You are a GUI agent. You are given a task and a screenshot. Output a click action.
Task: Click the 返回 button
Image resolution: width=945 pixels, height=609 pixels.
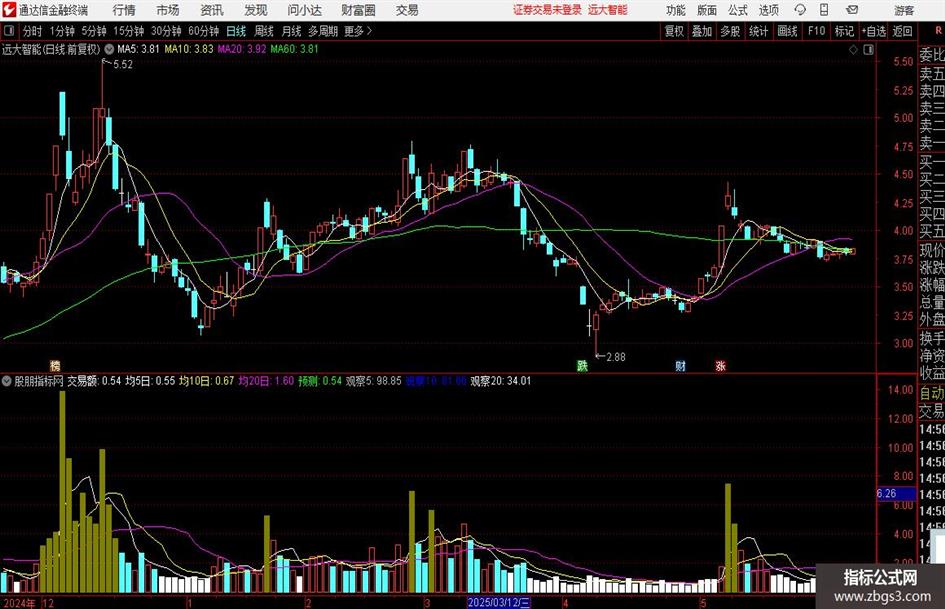(x=902, y=31)
